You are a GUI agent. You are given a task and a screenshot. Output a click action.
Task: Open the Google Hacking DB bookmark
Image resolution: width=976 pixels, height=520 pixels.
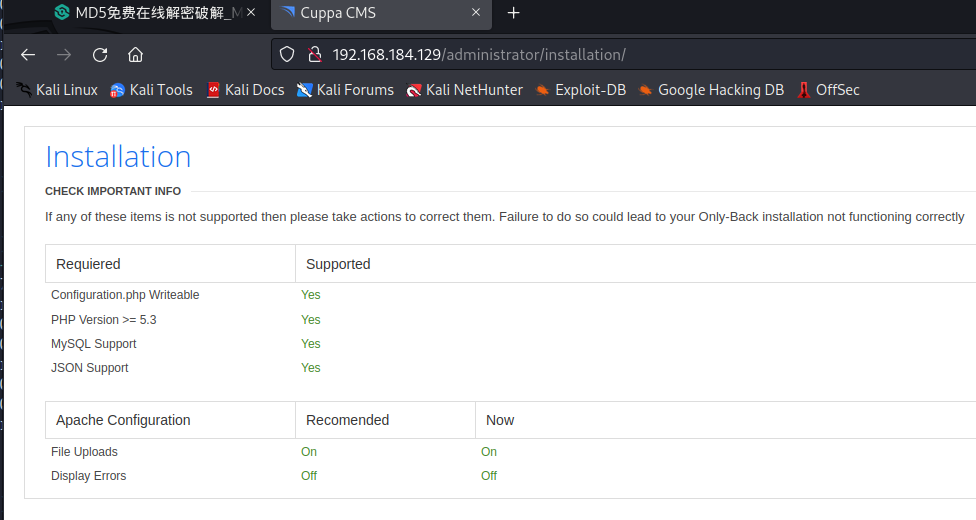[x=711, y=90]
